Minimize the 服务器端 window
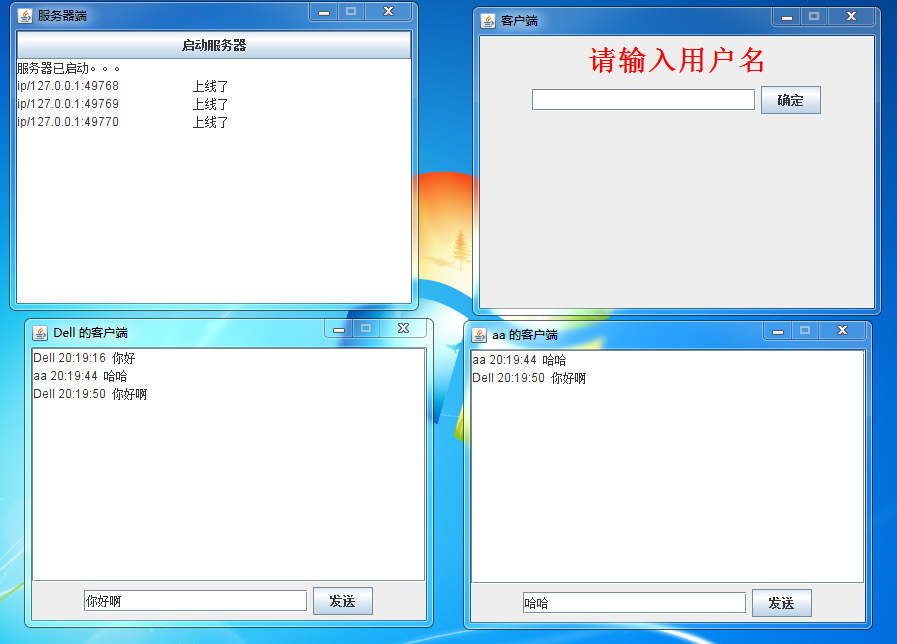Image resolution: width=897 pixels, height=644 pixels. (x=324, y=11)
